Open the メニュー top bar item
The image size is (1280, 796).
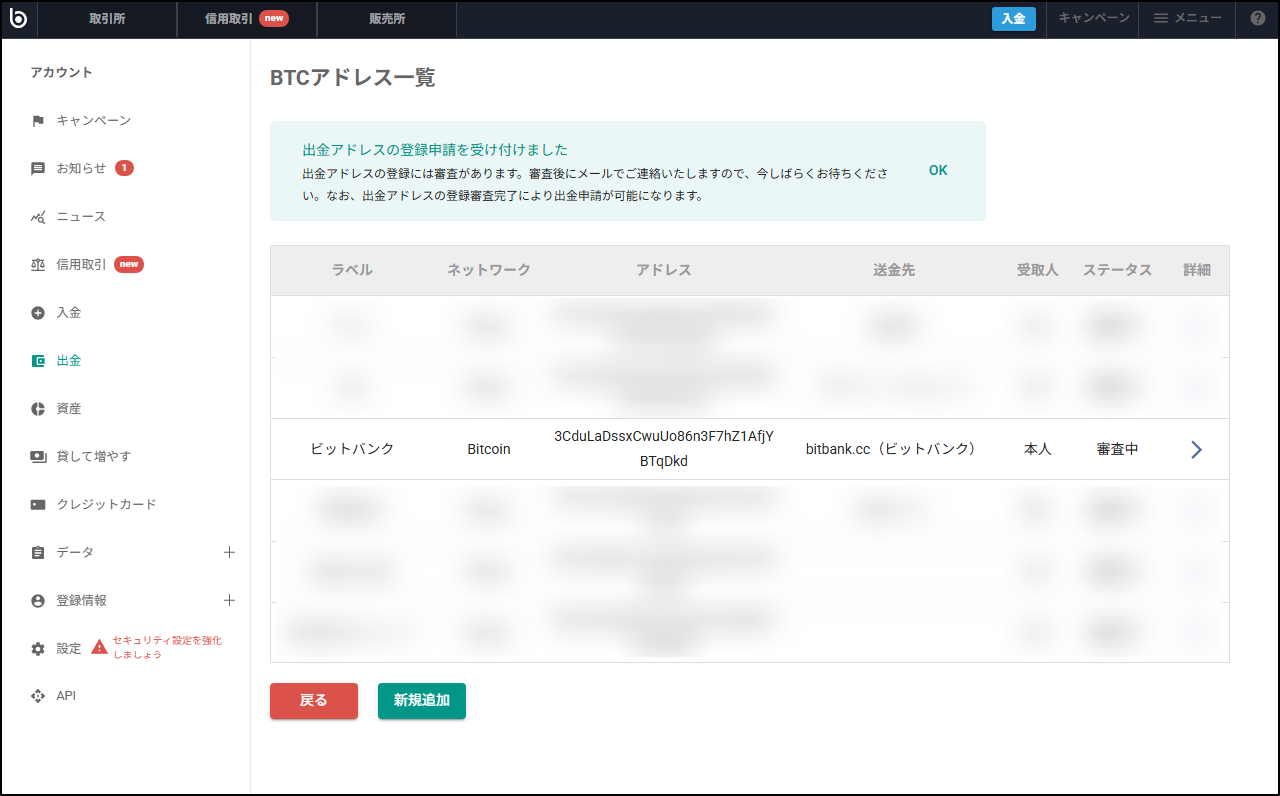point(1188,18)
